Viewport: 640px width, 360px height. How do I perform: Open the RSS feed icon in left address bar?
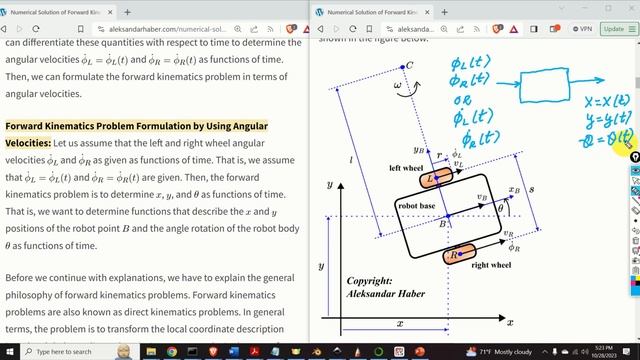click(x=270, y=29)
